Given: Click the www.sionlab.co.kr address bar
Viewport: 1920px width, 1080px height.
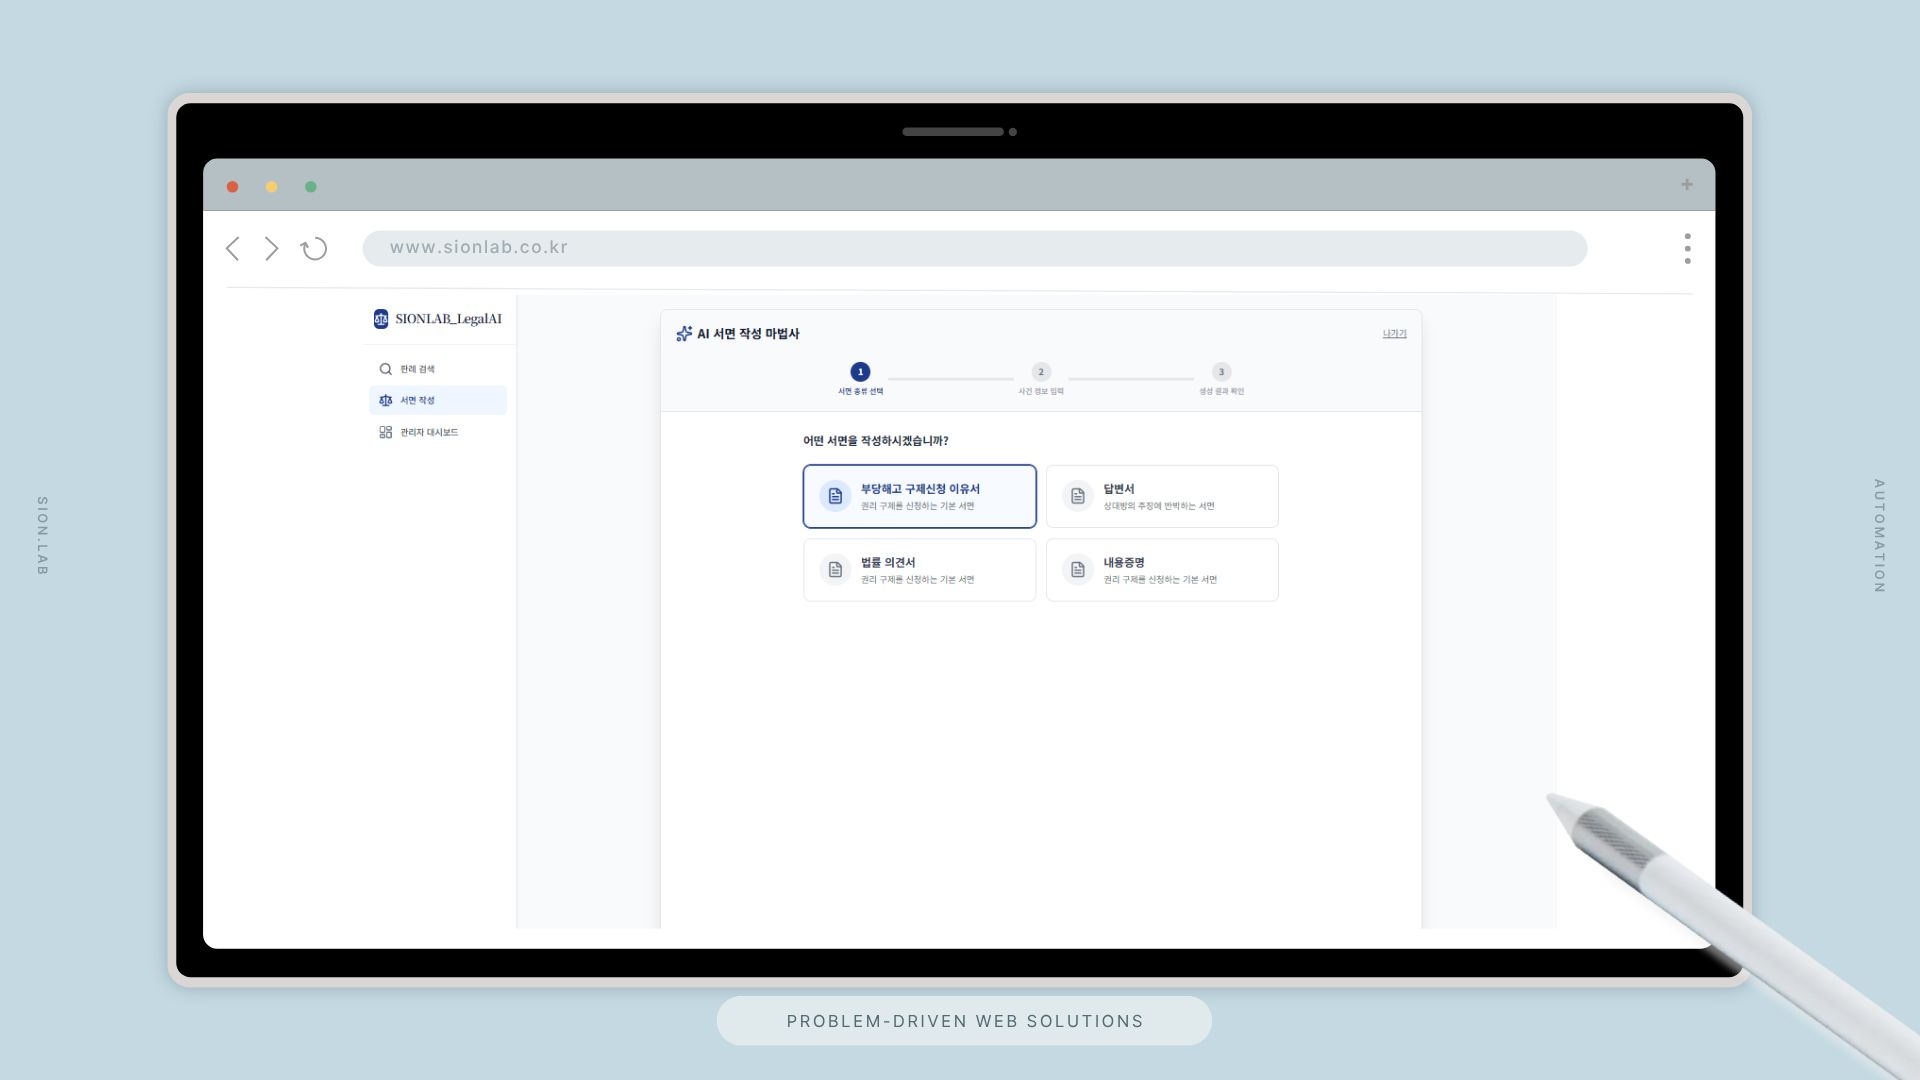Looking at the screenshot, I should (974, 248).
